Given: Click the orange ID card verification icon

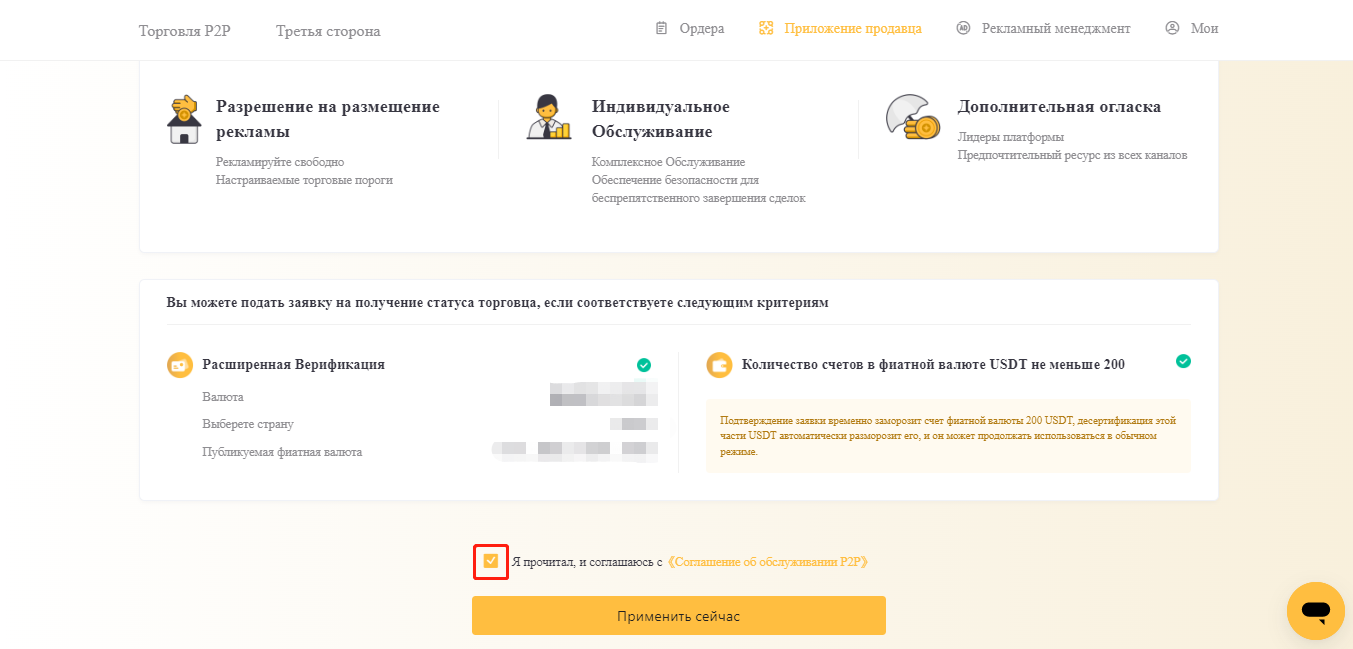Looking at the screenshot, I should click(x=180, y=365).
